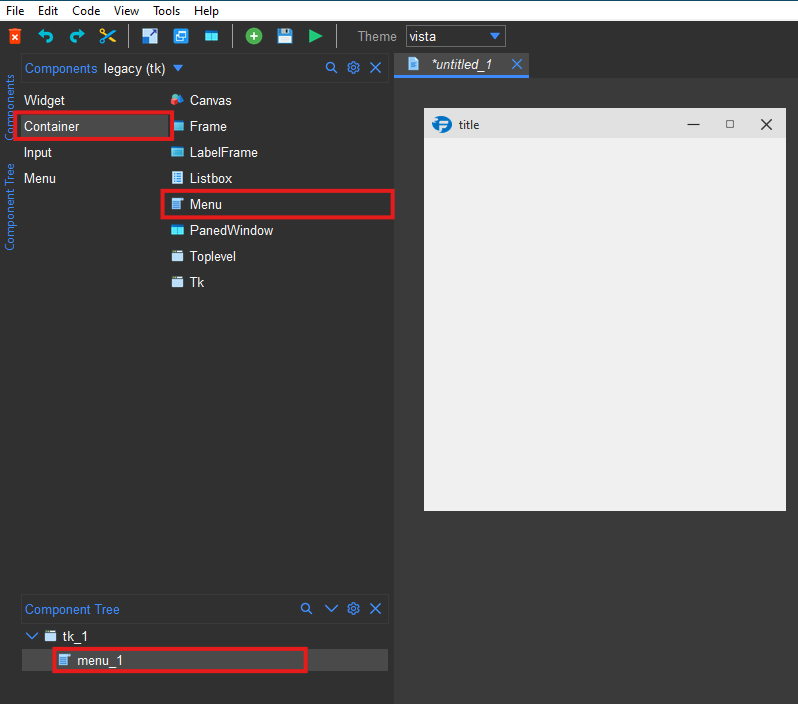Open Component Tree settings gear
Viewport: 798px width, 704px height.
point(353,608)
